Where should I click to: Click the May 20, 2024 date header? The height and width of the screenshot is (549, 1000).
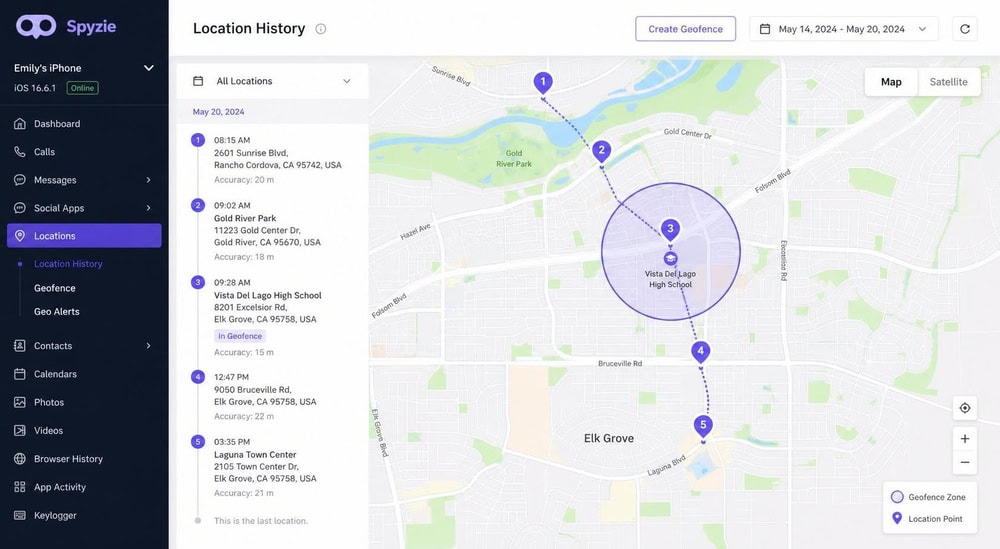[218, 112]
